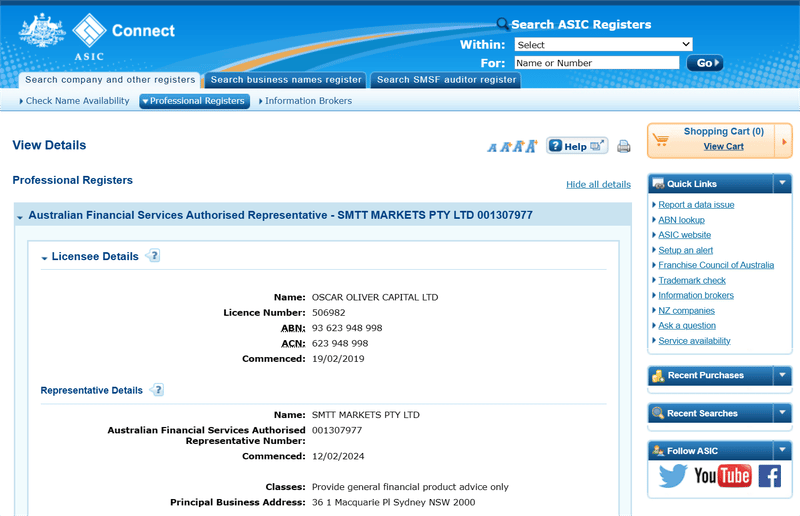Click the Quick Links panel icon

point(658,183)
